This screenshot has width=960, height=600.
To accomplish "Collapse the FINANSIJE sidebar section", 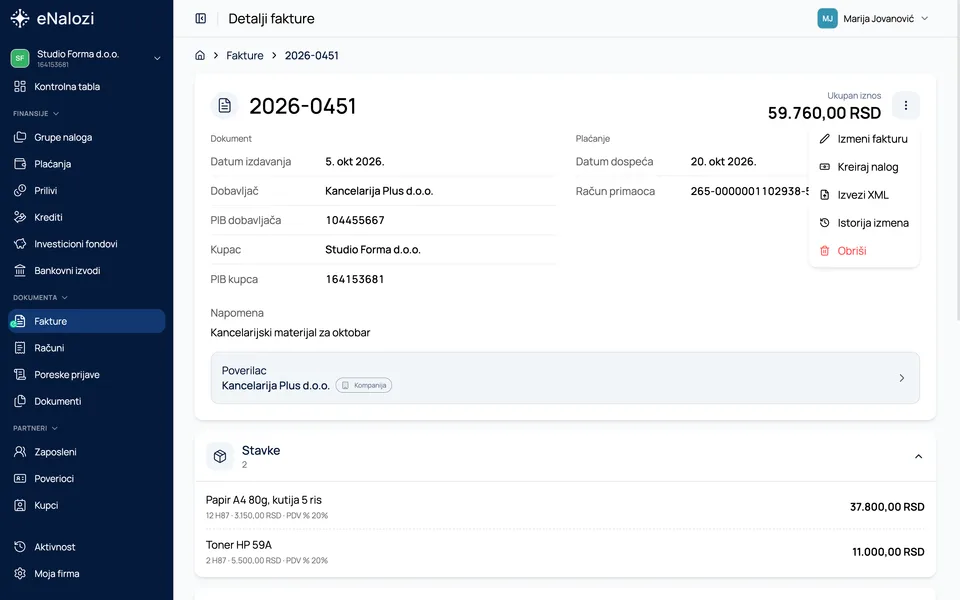I will pos(56,113).
